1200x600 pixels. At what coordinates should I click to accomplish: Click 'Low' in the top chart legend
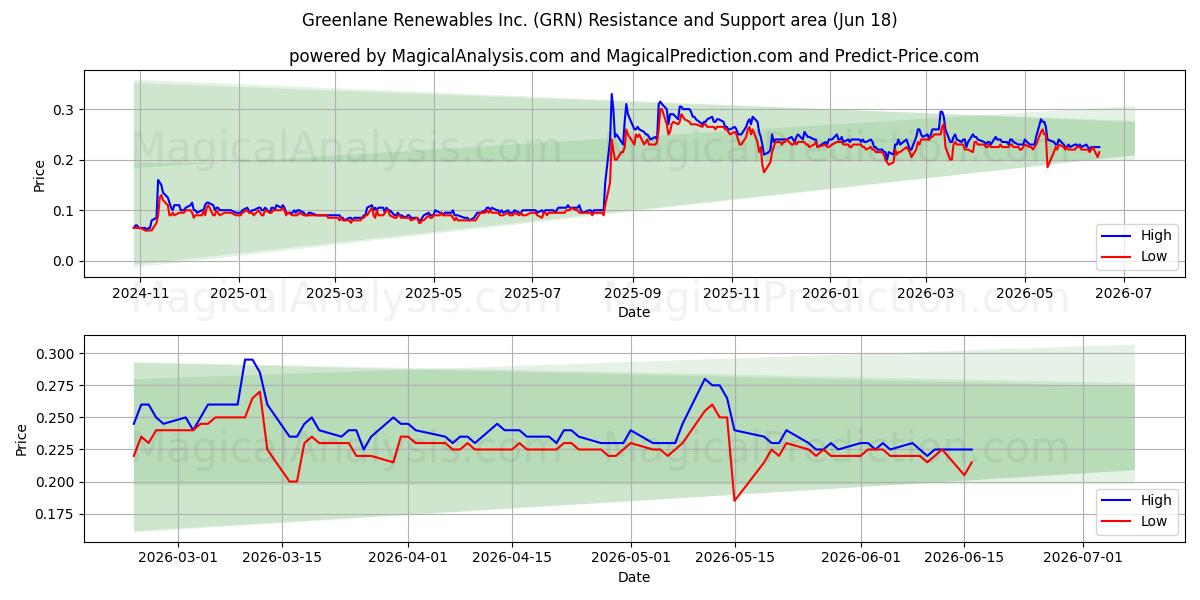1153,256
